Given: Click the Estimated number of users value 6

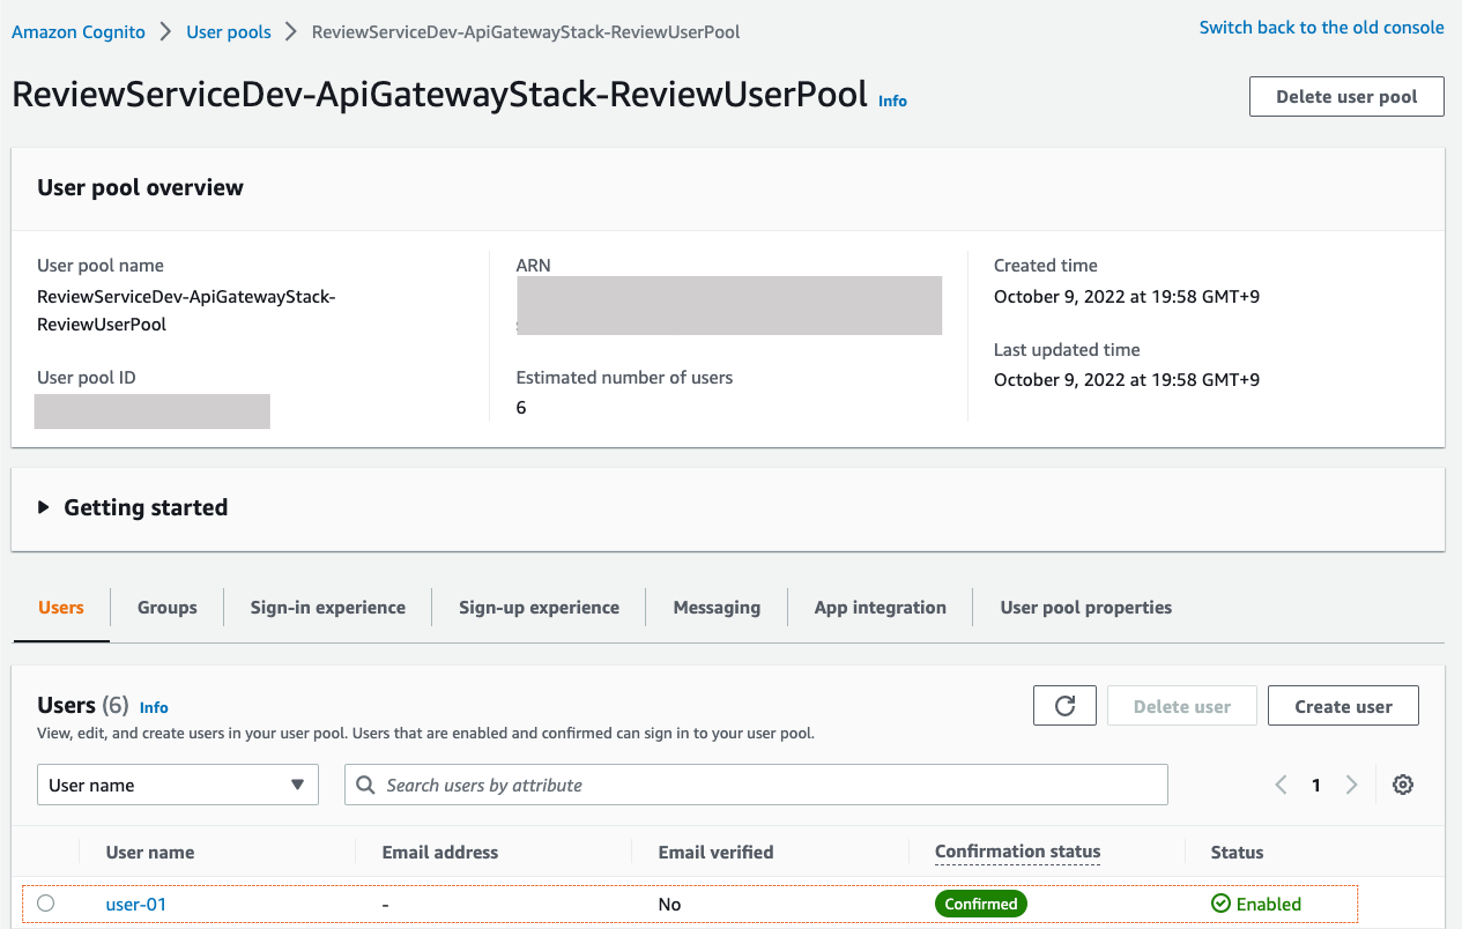Looking at the screenshot, I should (x=521, y=407).
